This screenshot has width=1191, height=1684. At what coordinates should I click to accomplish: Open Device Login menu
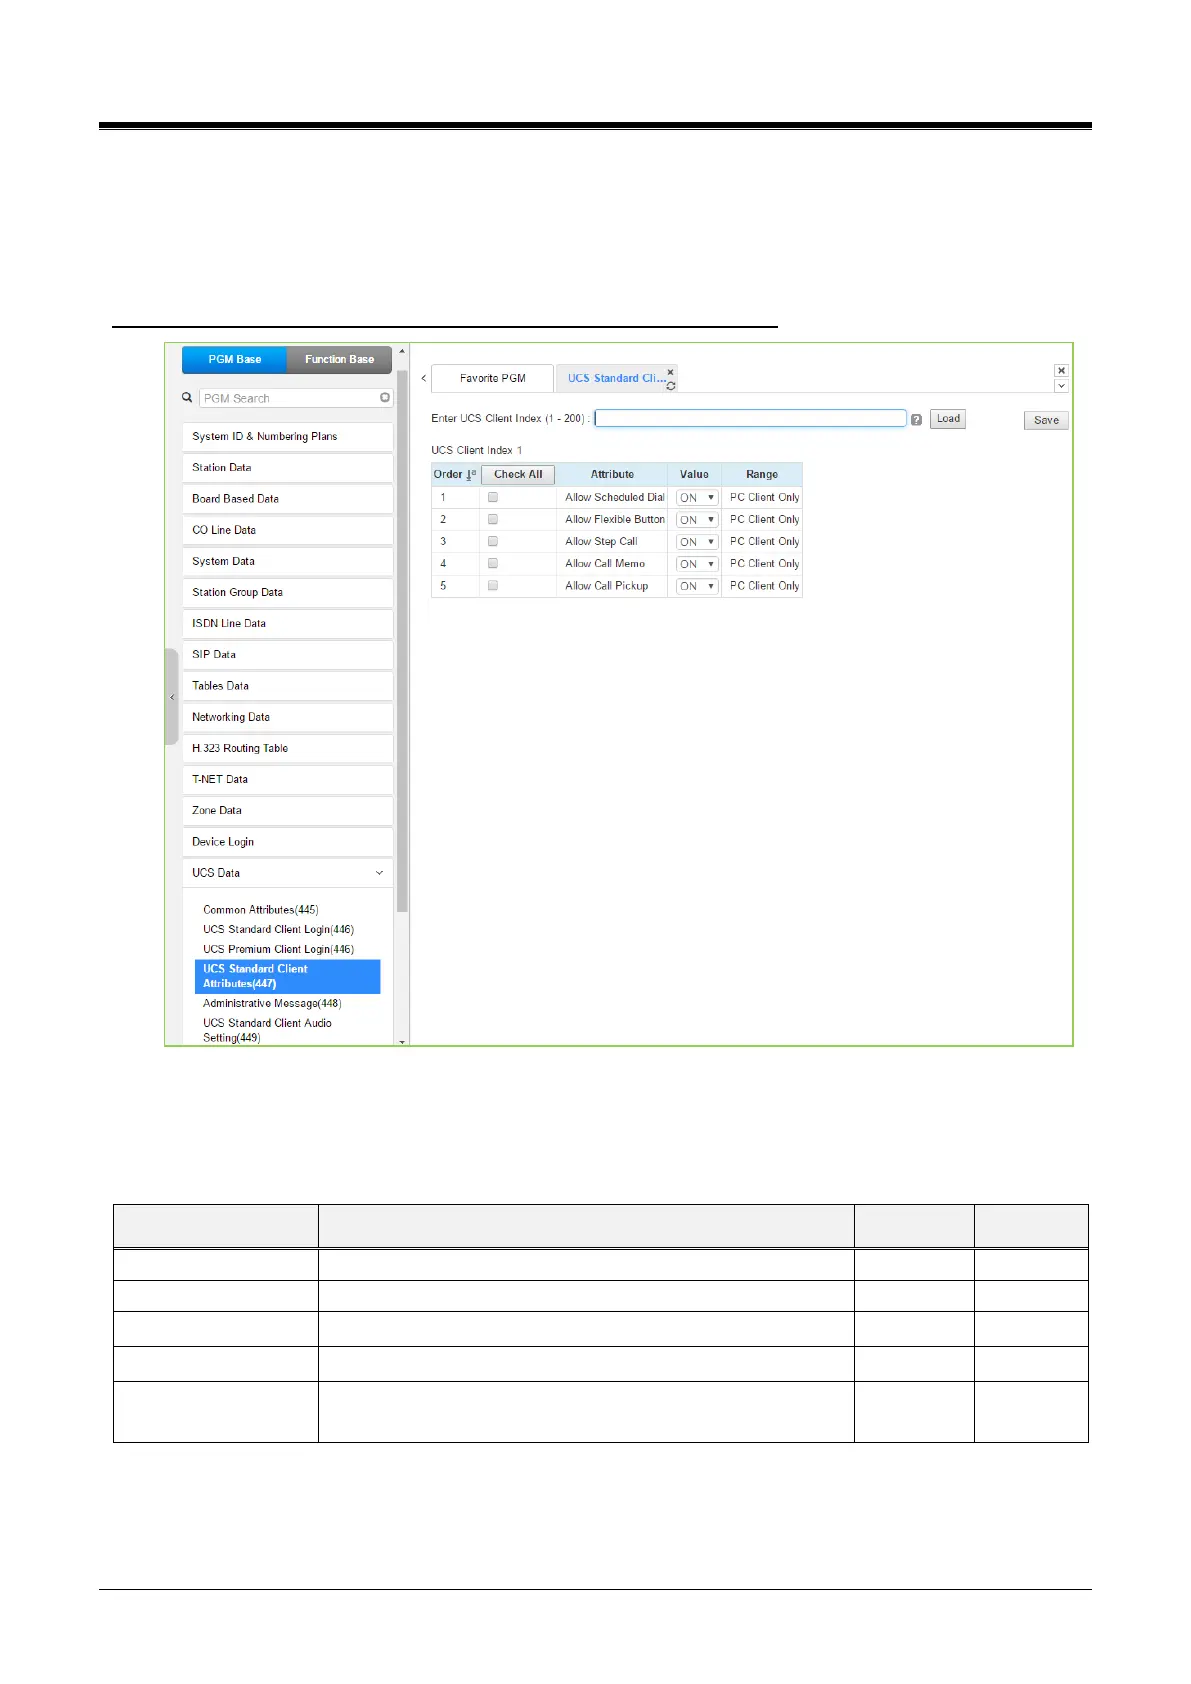[287, 842]
